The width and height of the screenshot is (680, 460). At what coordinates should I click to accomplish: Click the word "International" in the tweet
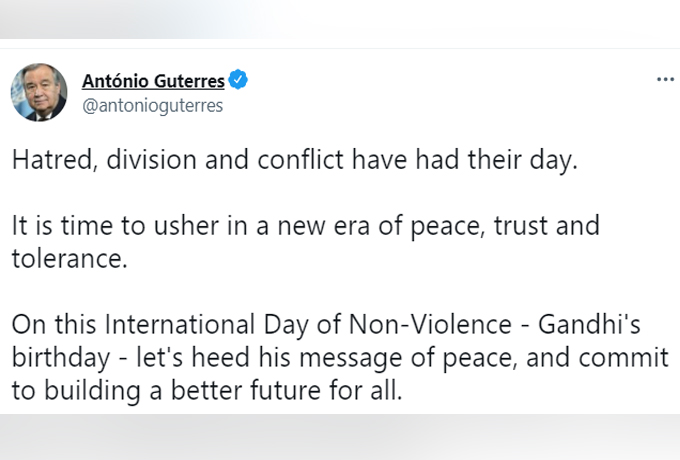(180, 324)
